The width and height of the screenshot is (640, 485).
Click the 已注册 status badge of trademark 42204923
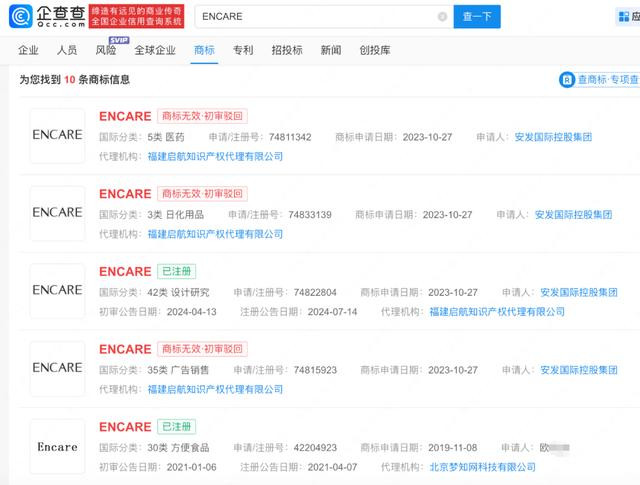coord(177,427)
